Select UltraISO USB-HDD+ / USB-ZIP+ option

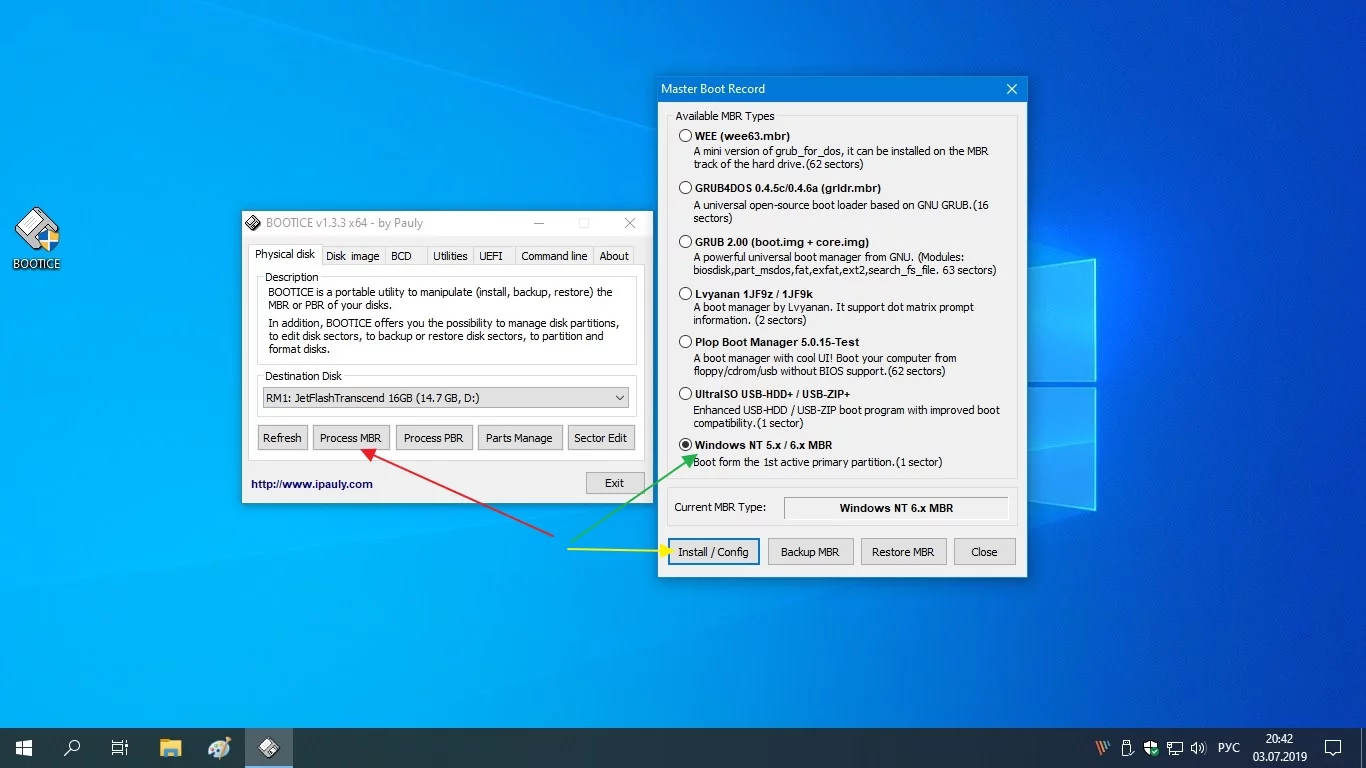coord(685,394)
